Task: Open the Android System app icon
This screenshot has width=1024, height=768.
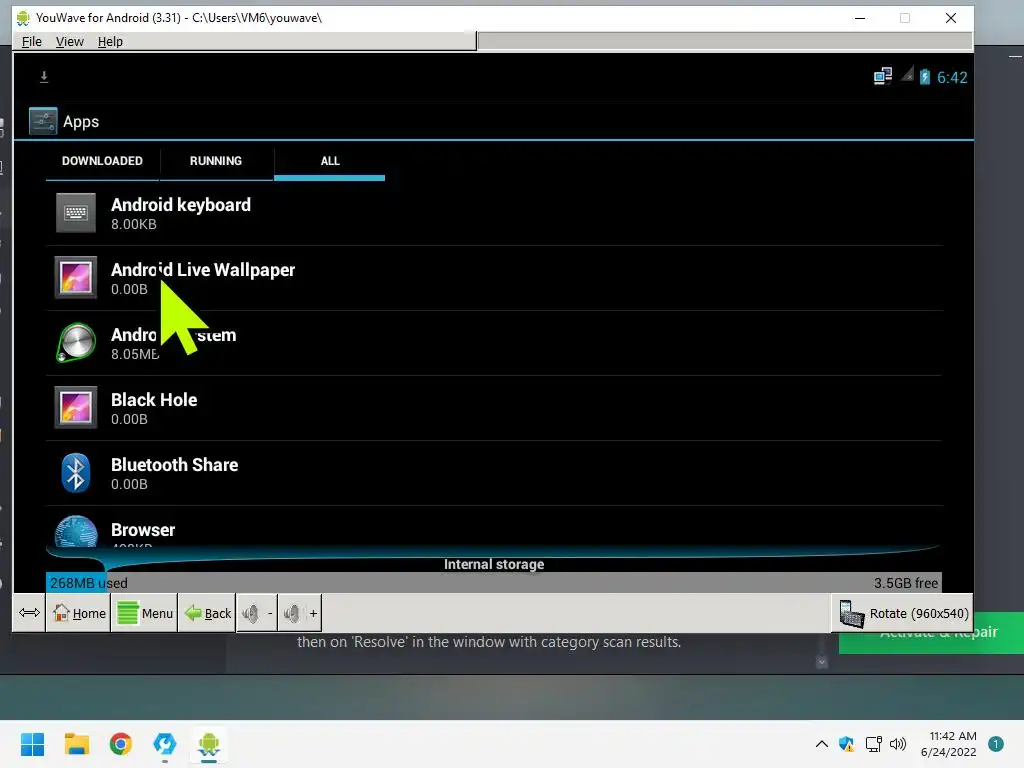Action: tap(76, 342)
